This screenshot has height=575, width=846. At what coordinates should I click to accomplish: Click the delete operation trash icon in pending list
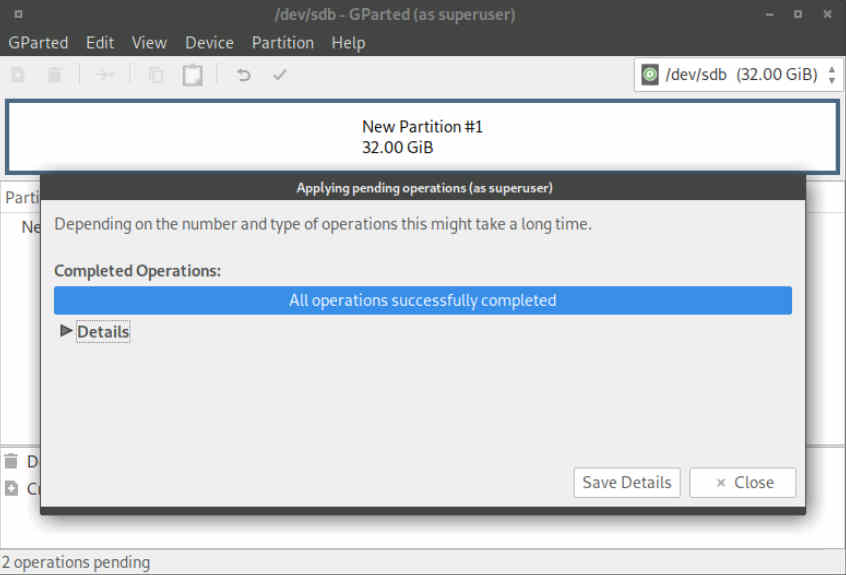point(11,461)
